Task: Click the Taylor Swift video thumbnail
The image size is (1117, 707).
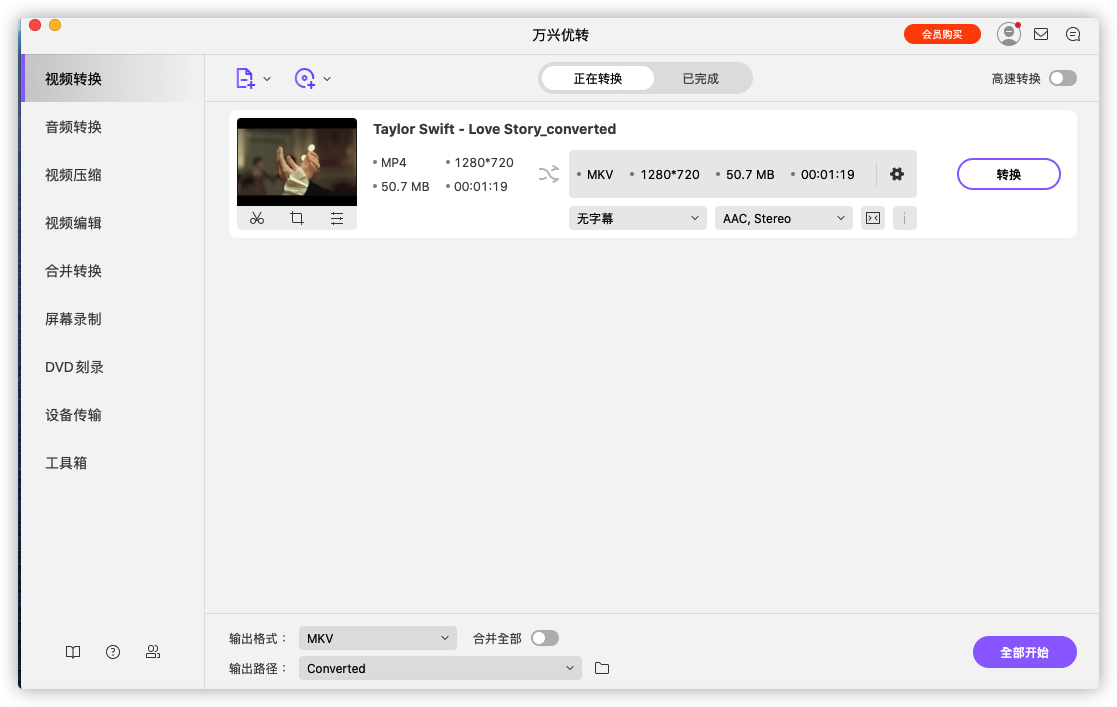Action: tap(296, 160)
